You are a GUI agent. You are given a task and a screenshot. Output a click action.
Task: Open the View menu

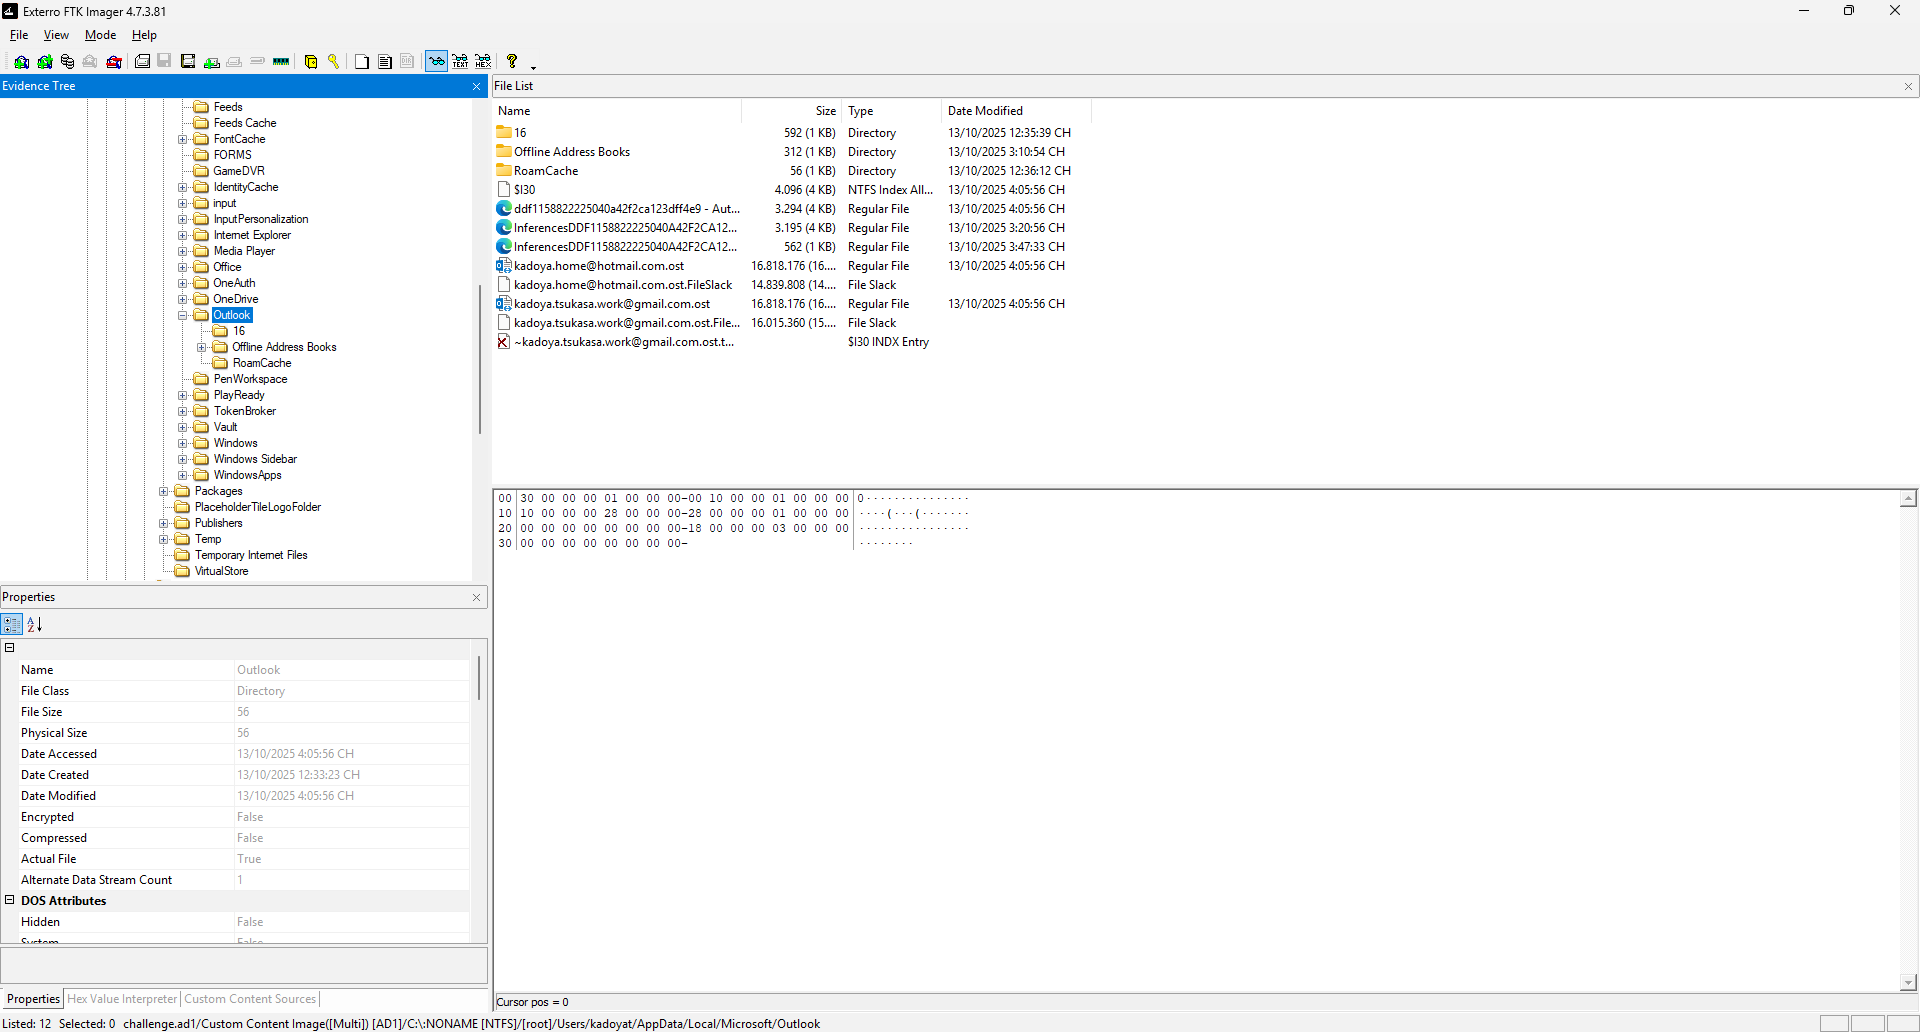pos(56,35)
